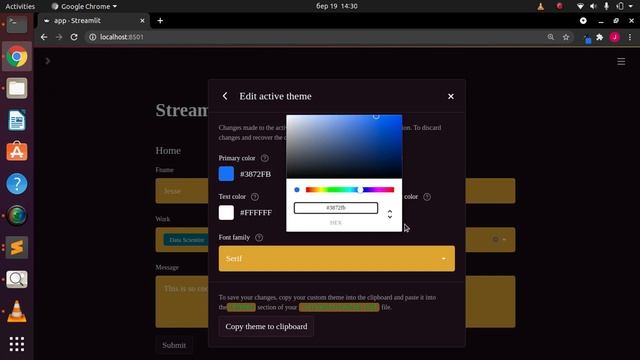The image size is (640, 360).
Task: Open the system status menu arrow
Action: pyautogui.click(x=631, y=6)
